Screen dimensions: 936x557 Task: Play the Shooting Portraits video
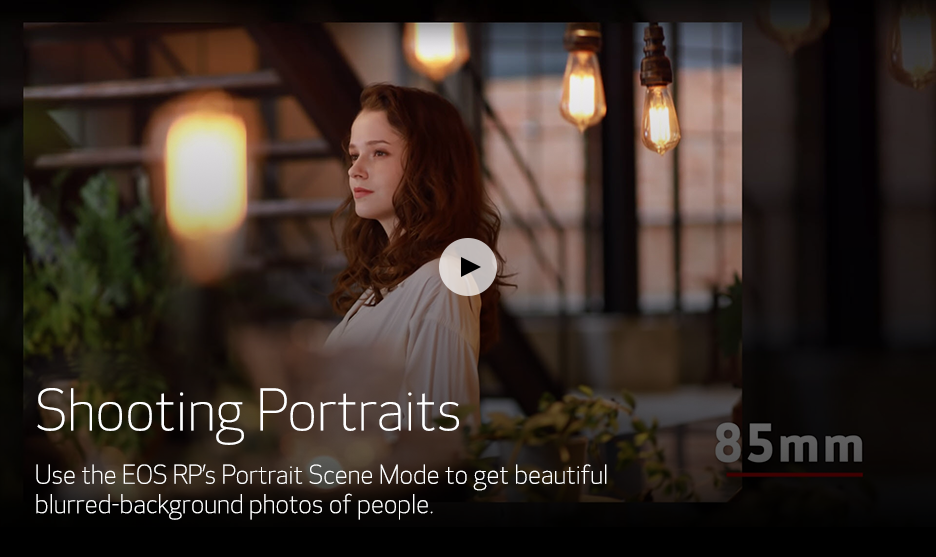click(x=467, y=267)
